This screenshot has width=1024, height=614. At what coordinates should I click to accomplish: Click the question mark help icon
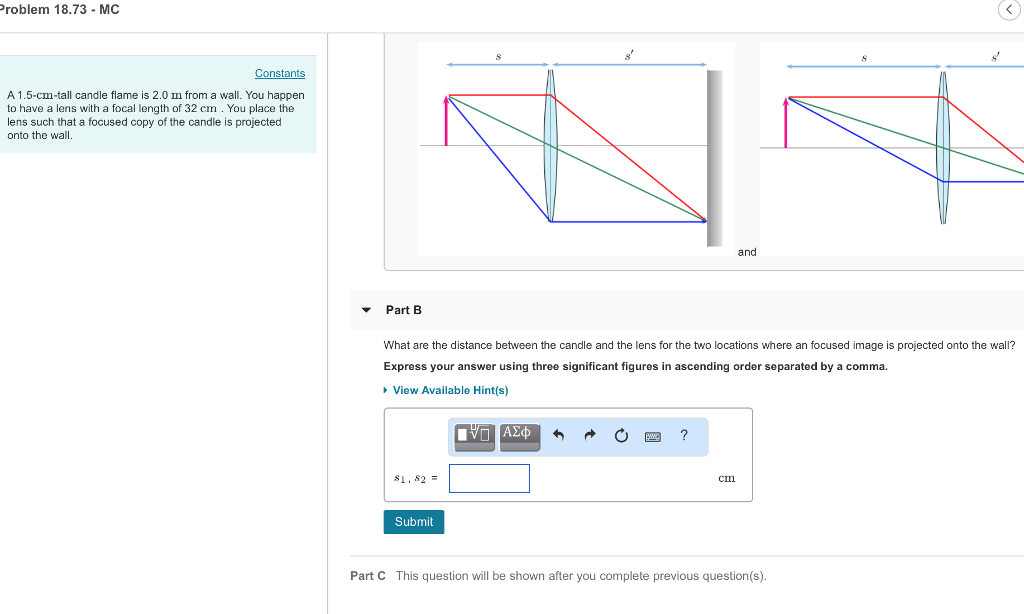(x=684, y=435)
